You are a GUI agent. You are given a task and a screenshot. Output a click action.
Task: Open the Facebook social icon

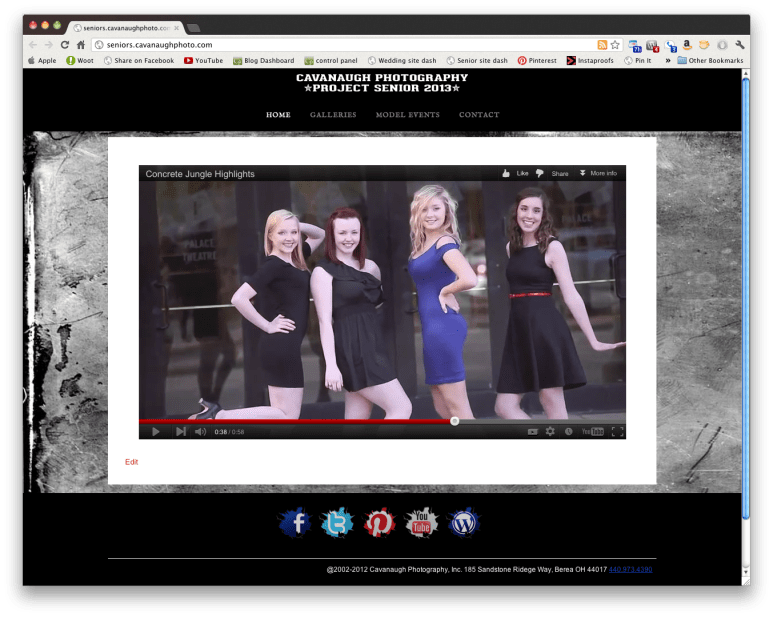click(295, 522)
